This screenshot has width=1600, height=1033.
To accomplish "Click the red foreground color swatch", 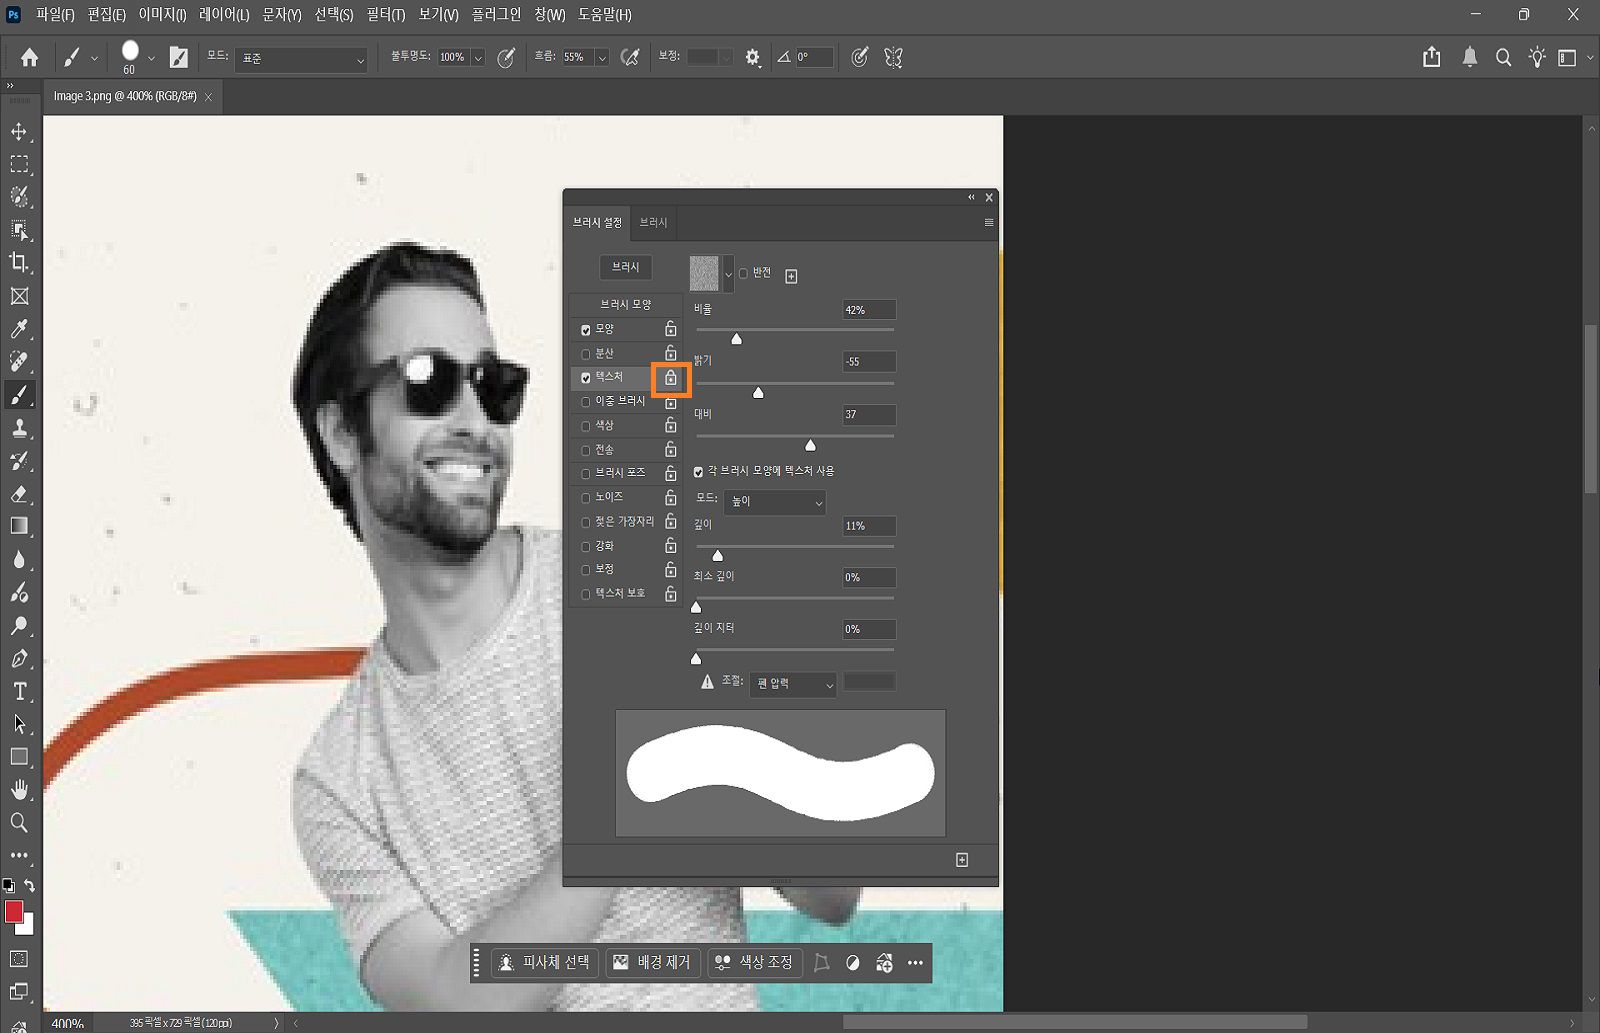I will 14,911.
